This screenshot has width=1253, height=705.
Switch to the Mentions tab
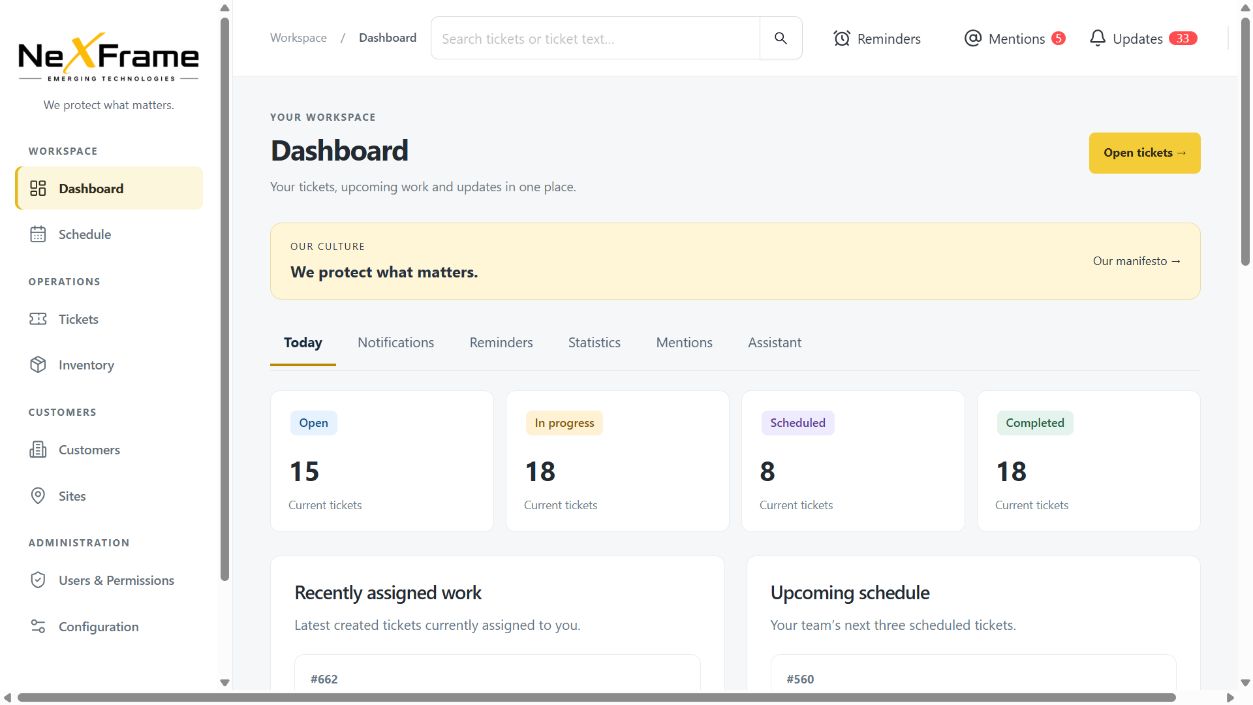(x=684, y=342)
